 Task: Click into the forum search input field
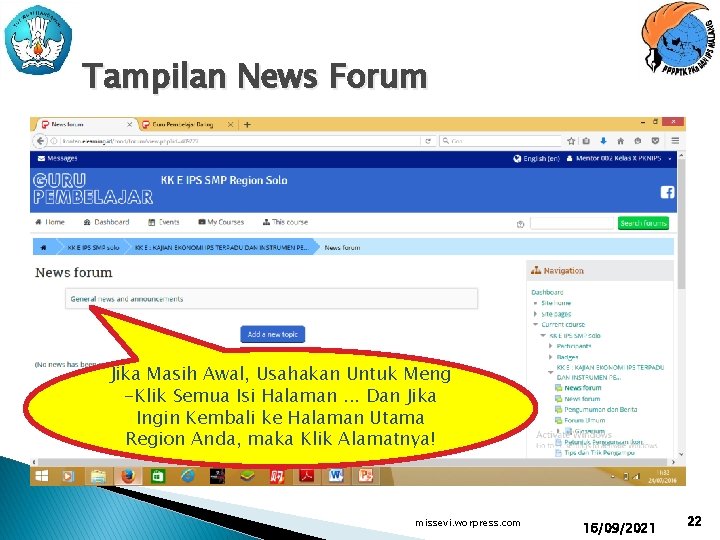pos(572,223)
